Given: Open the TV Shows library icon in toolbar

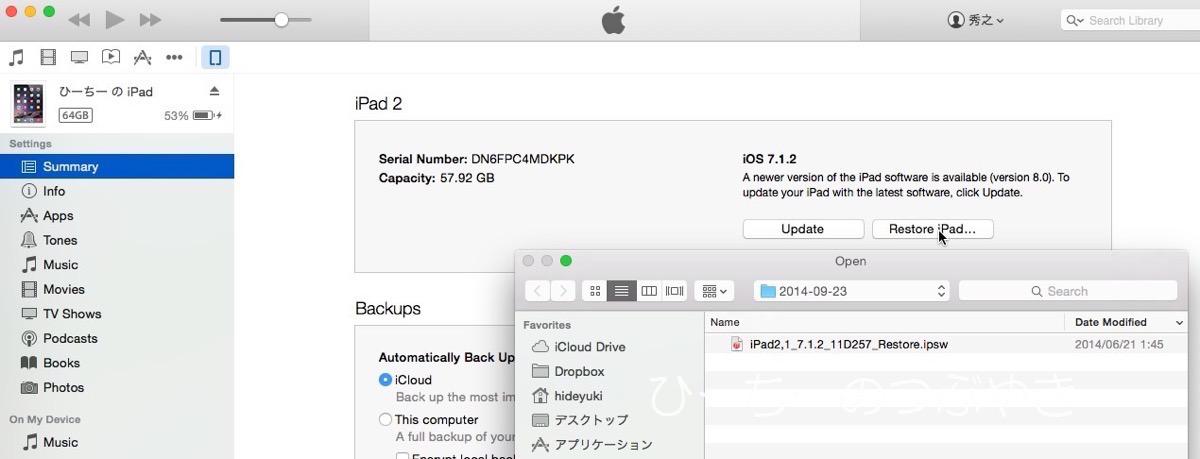Looking at the screenshot, I should tap(79, 57).
